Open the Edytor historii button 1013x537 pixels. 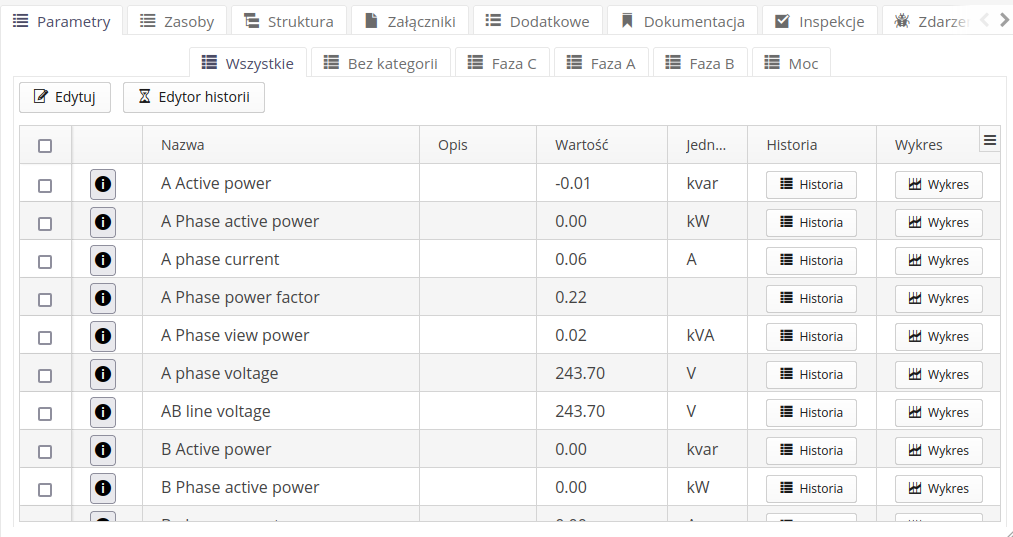coord(194,97)
